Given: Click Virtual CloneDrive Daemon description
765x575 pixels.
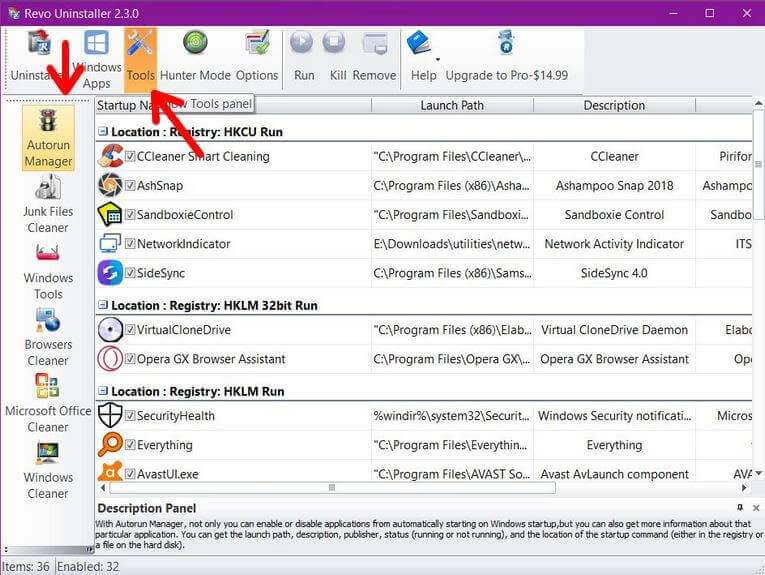Looking at the screenshot, I should 614,330.
